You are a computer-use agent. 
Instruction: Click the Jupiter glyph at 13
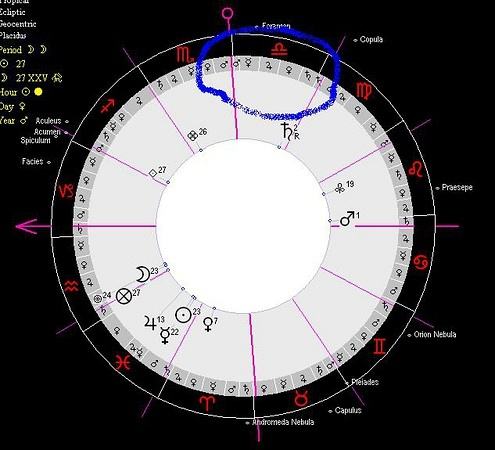[150, 323]
